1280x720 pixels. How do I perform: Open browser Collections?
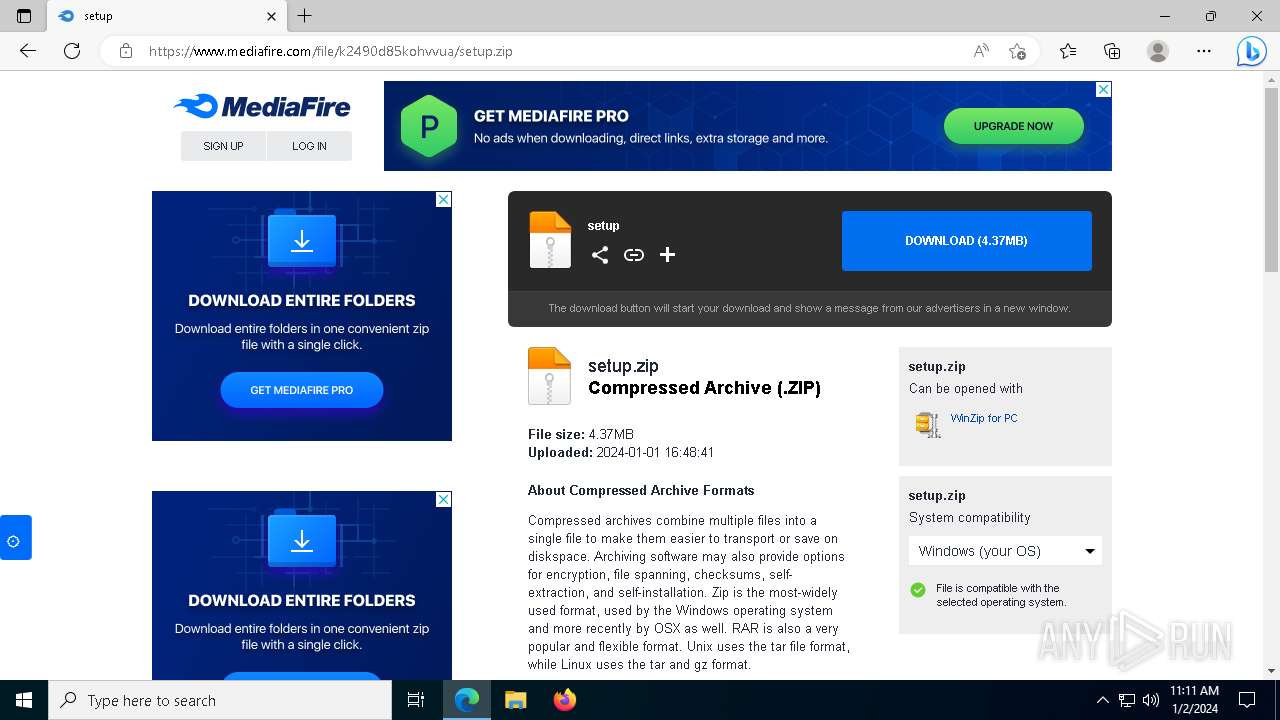[x=1112, y=51]
